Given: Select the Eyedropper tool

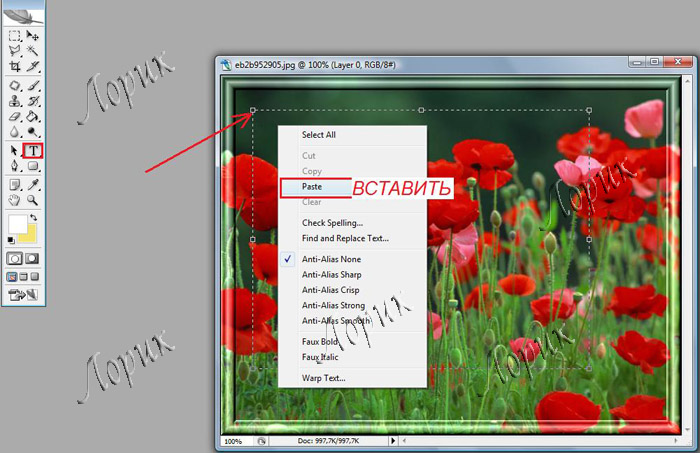Looking at the screenshot, I should coord(32,184).
